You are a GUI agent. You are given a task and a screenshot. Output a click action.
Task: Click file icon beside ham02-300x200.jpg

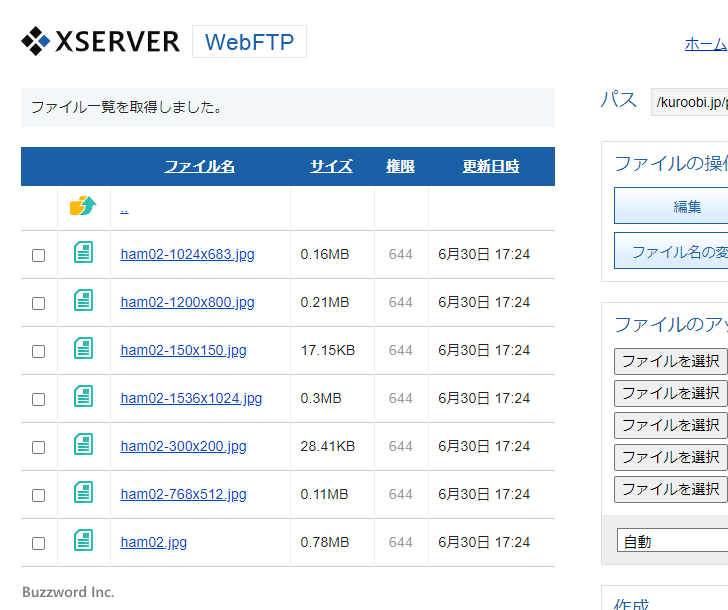tap(84, 445)
